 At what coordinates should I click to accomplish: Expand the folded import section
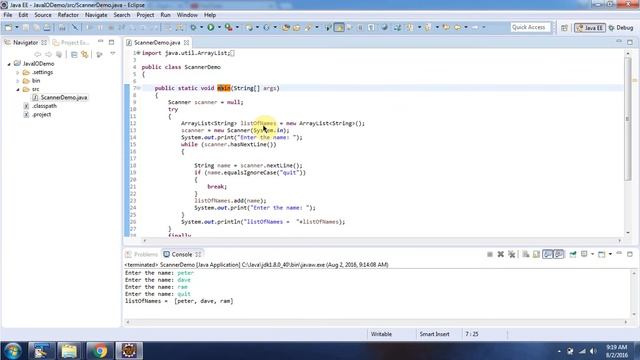coord(138,53)
